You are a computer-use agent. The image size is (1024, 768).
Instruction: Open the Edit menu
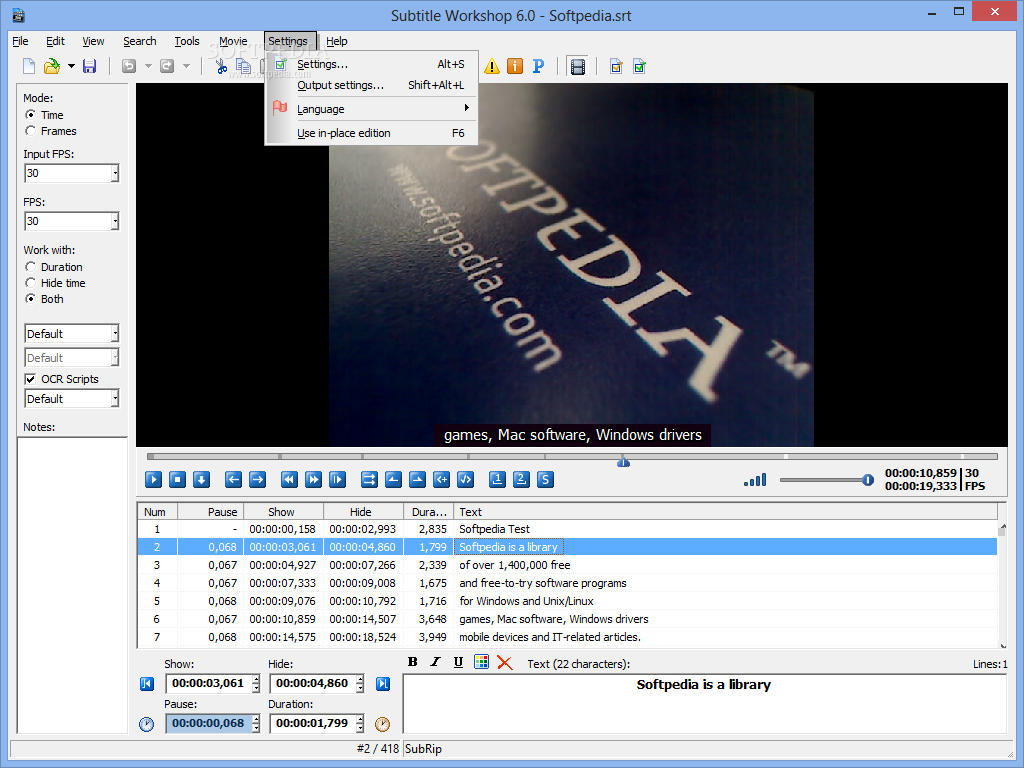[55, 41]
